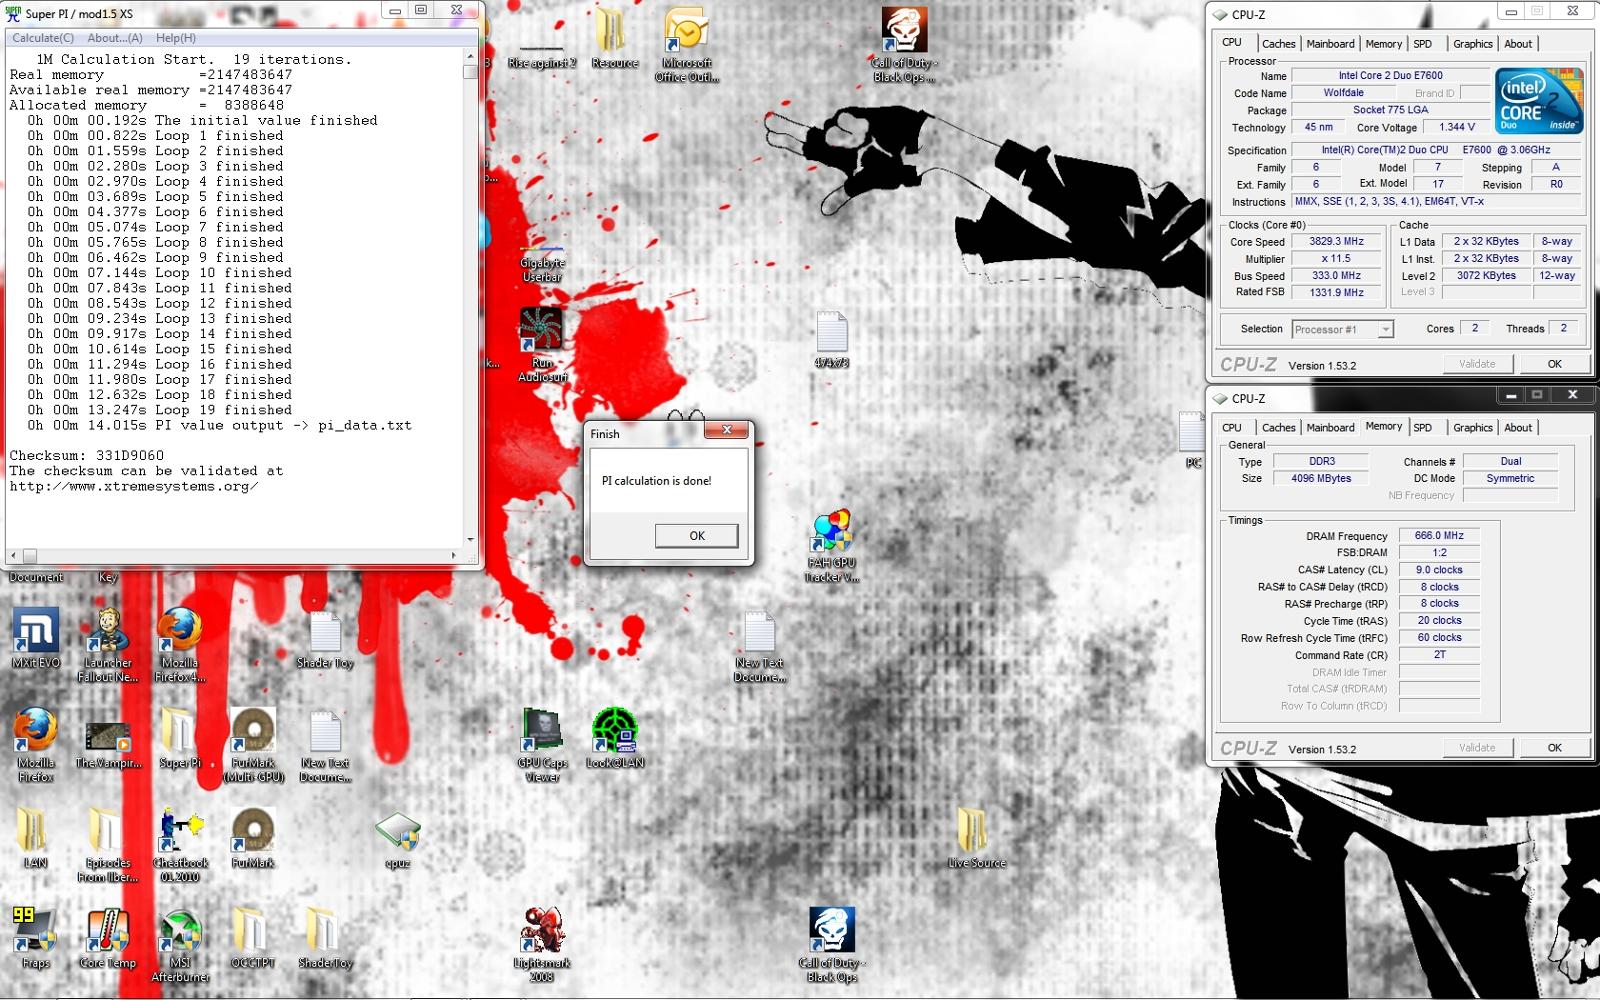
Task: Click the Core Voltage 1.344 V value
Action: pos(1456,128)
